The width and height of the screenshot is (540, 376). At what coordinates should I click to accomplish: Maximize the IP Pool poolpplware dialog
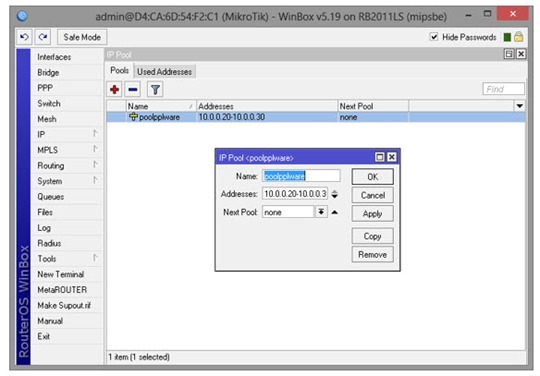point(380,157)
